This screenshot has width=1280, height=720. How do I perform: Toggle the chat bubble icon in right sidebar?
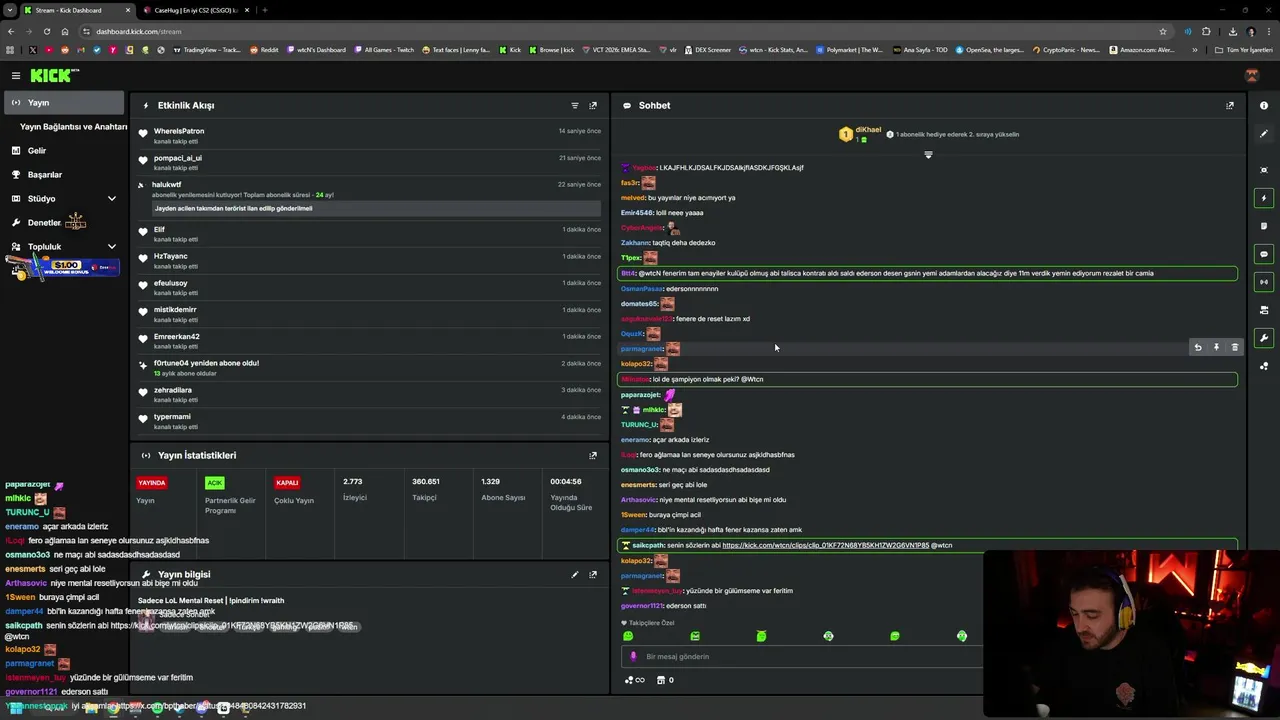(1264, 254)
